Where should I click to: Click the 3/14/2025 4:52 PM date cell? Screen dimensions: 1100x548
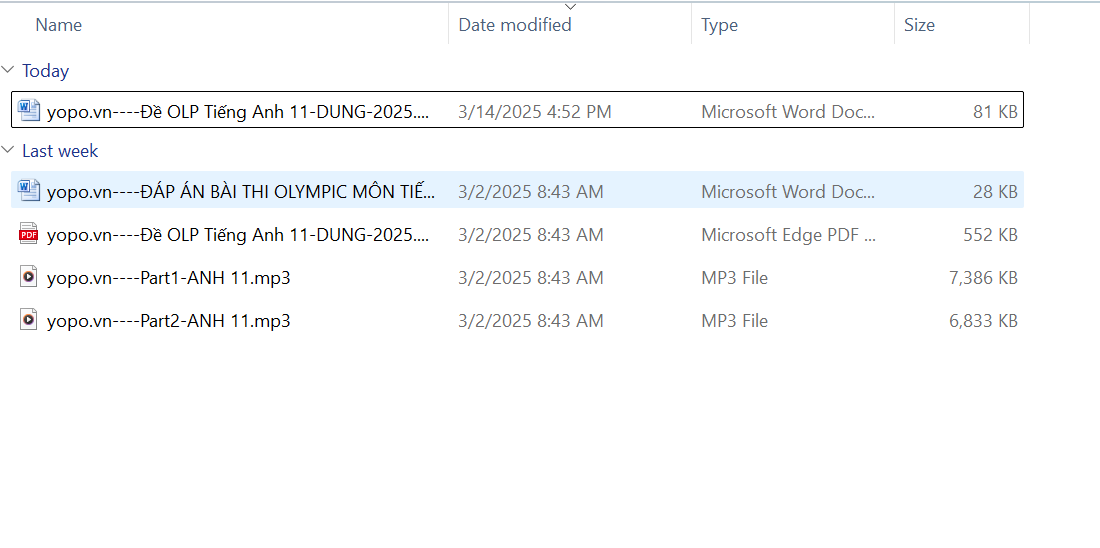pyautogui.click(x=534, y=112)
